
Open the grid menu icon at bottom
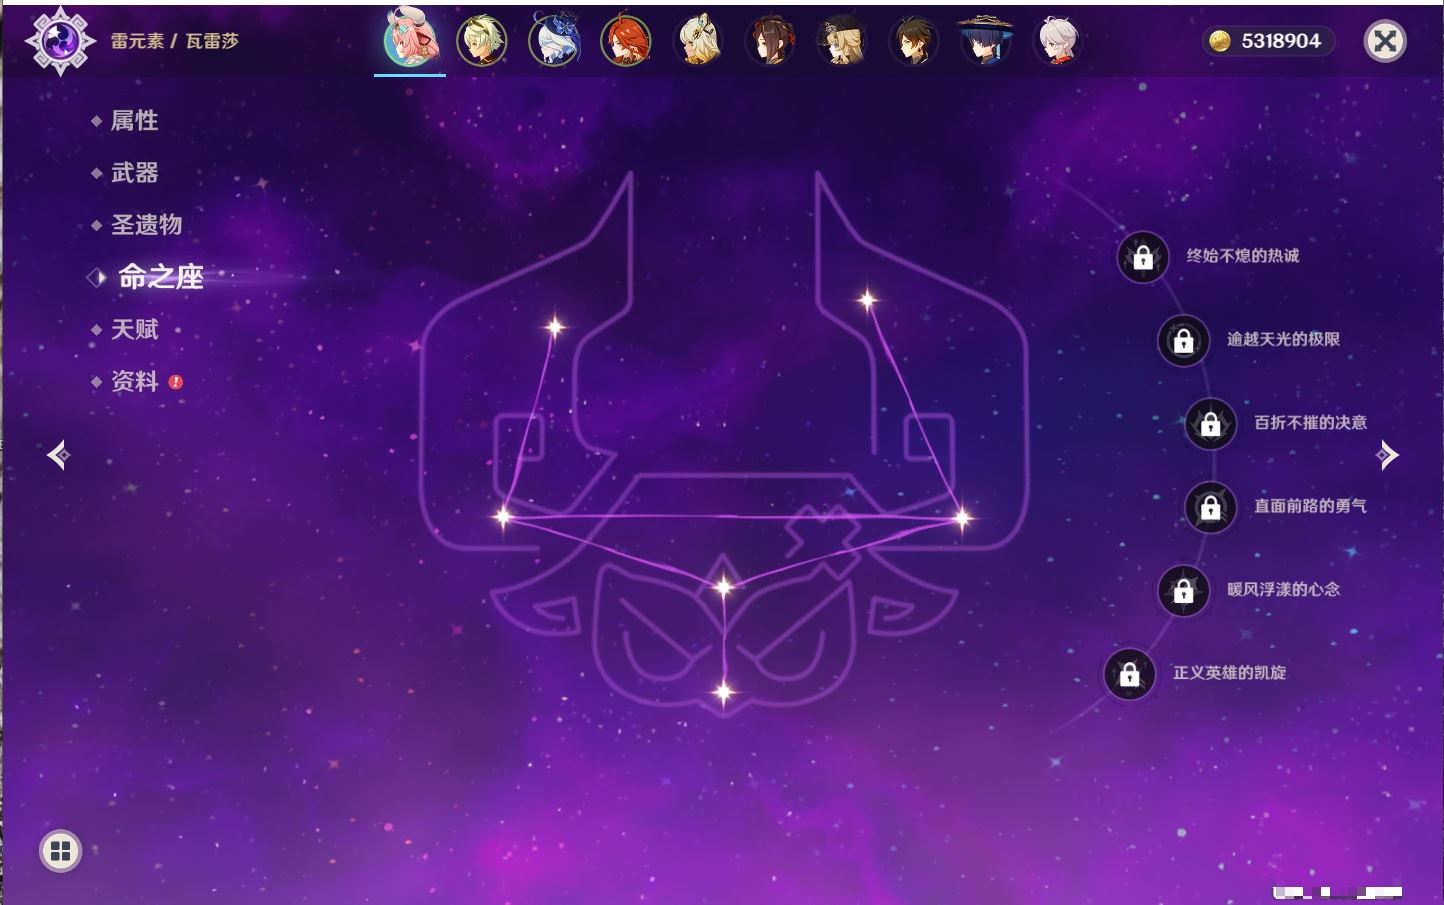(x=60, y=851)
